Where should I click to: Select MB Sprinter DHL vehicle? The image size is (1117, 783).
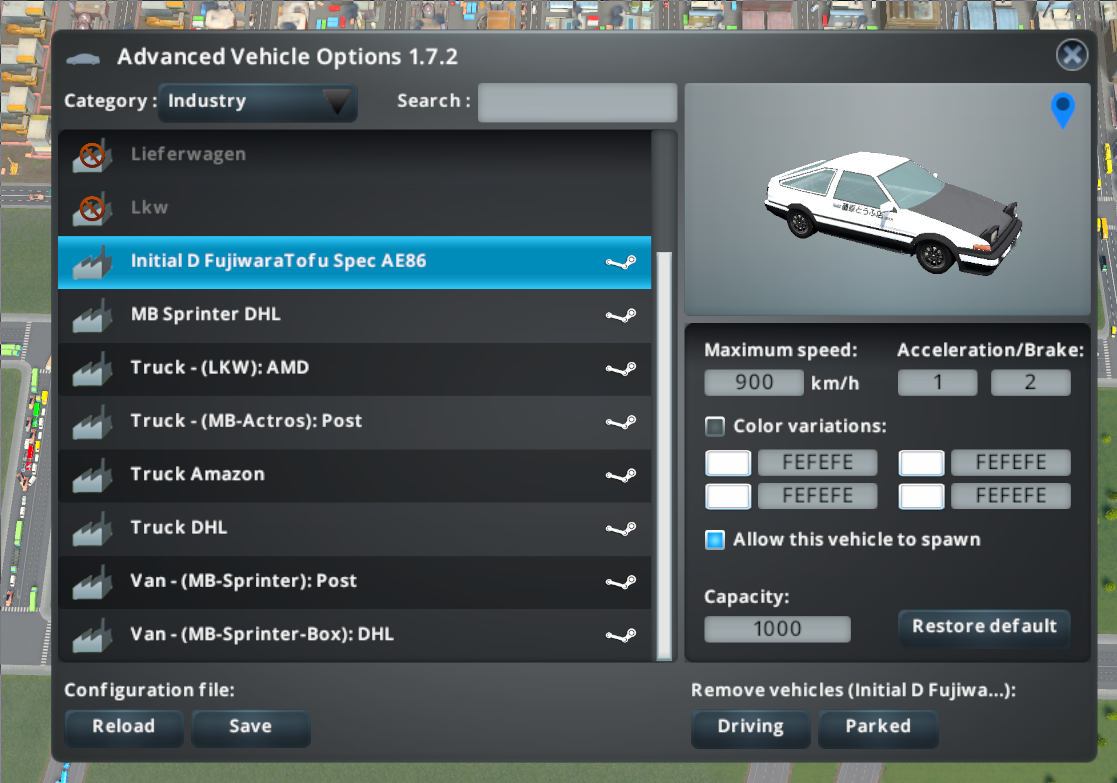tap(354, 316)
